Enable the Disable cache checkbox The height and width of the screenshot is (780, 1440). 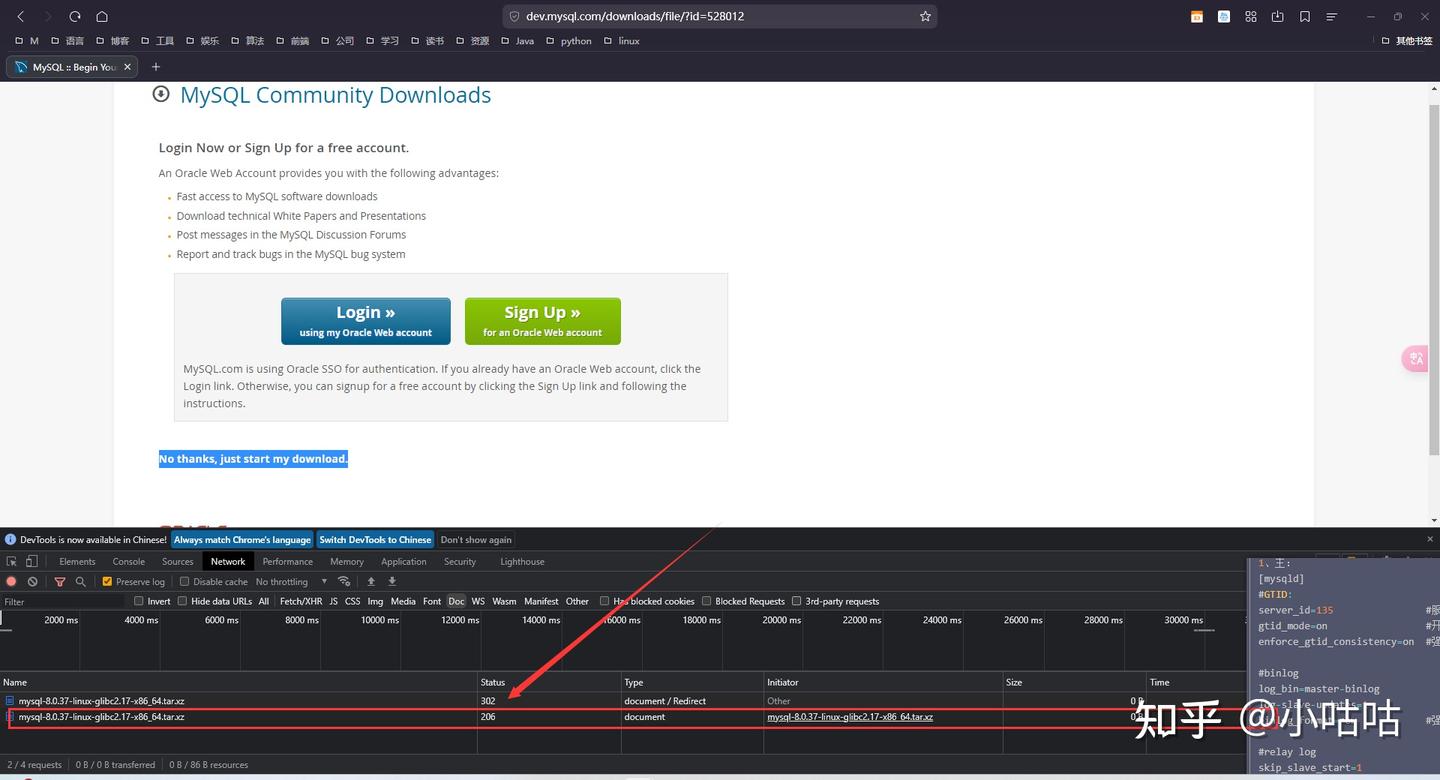click(185, 581)
